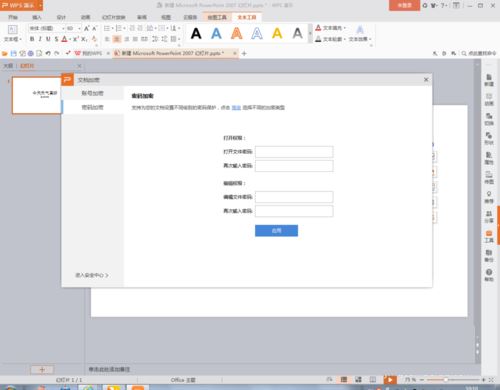Apply italic text formatting
The image size is (500, 390).
tap(40, 39)
